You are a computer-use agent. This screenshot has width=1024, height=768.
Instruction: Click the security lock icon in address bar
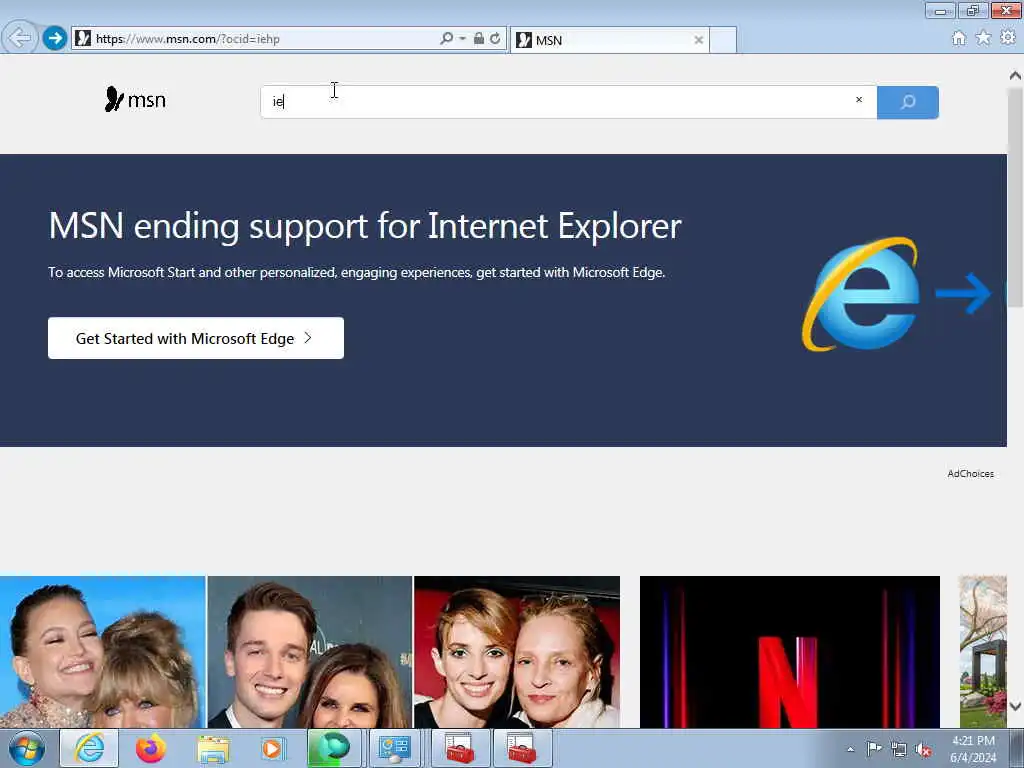click(x=479, y=39)
